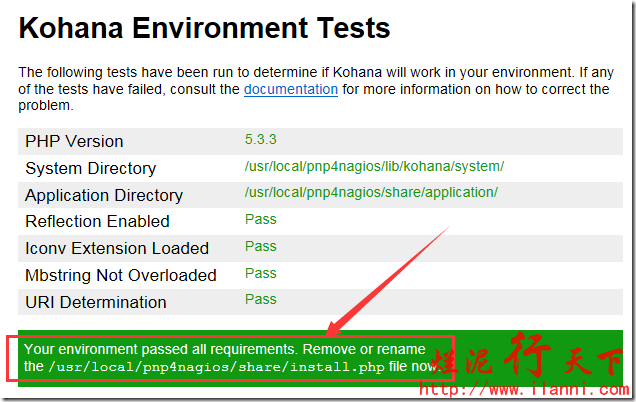This screenshot has width=636, height=402.
Task: Click the Iconv Extension Loaded label
Action: tap(116, 248)
